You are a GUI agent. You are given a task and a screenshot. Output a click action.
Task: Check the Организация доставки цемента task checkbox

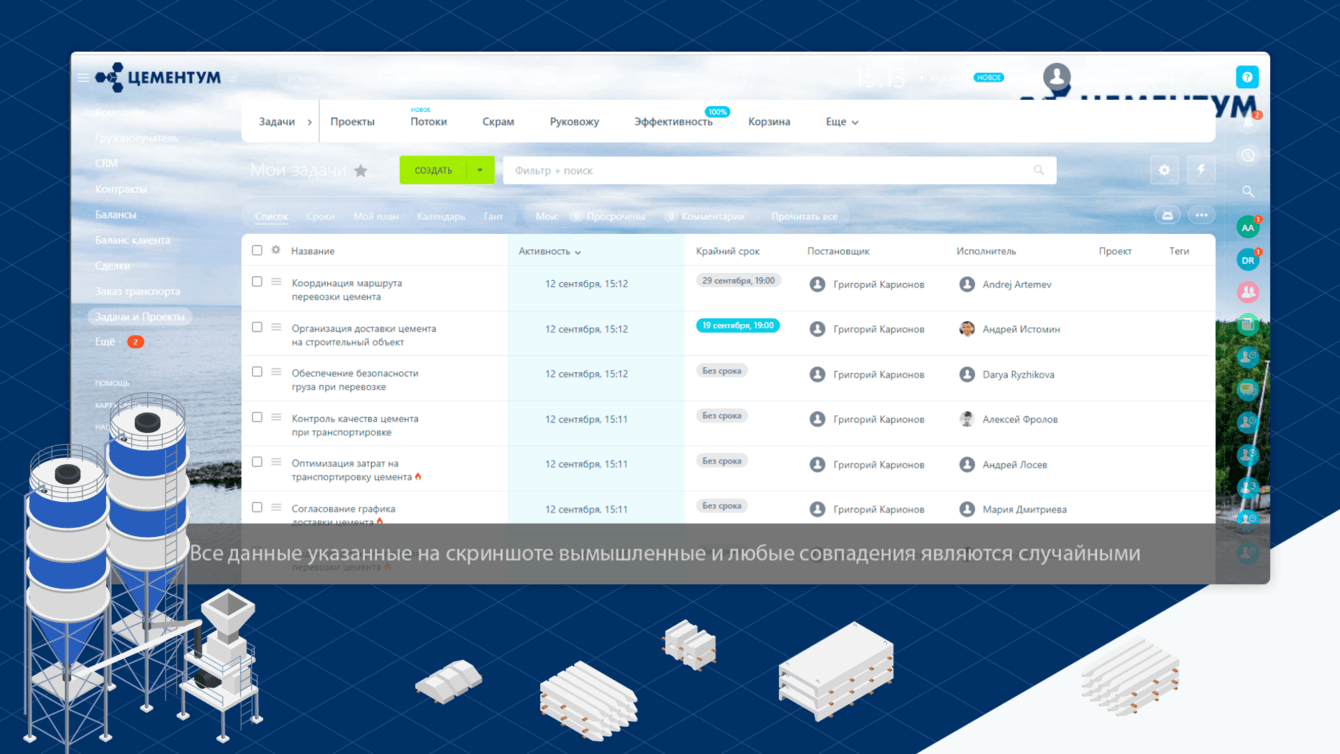(x=257, y=327)
